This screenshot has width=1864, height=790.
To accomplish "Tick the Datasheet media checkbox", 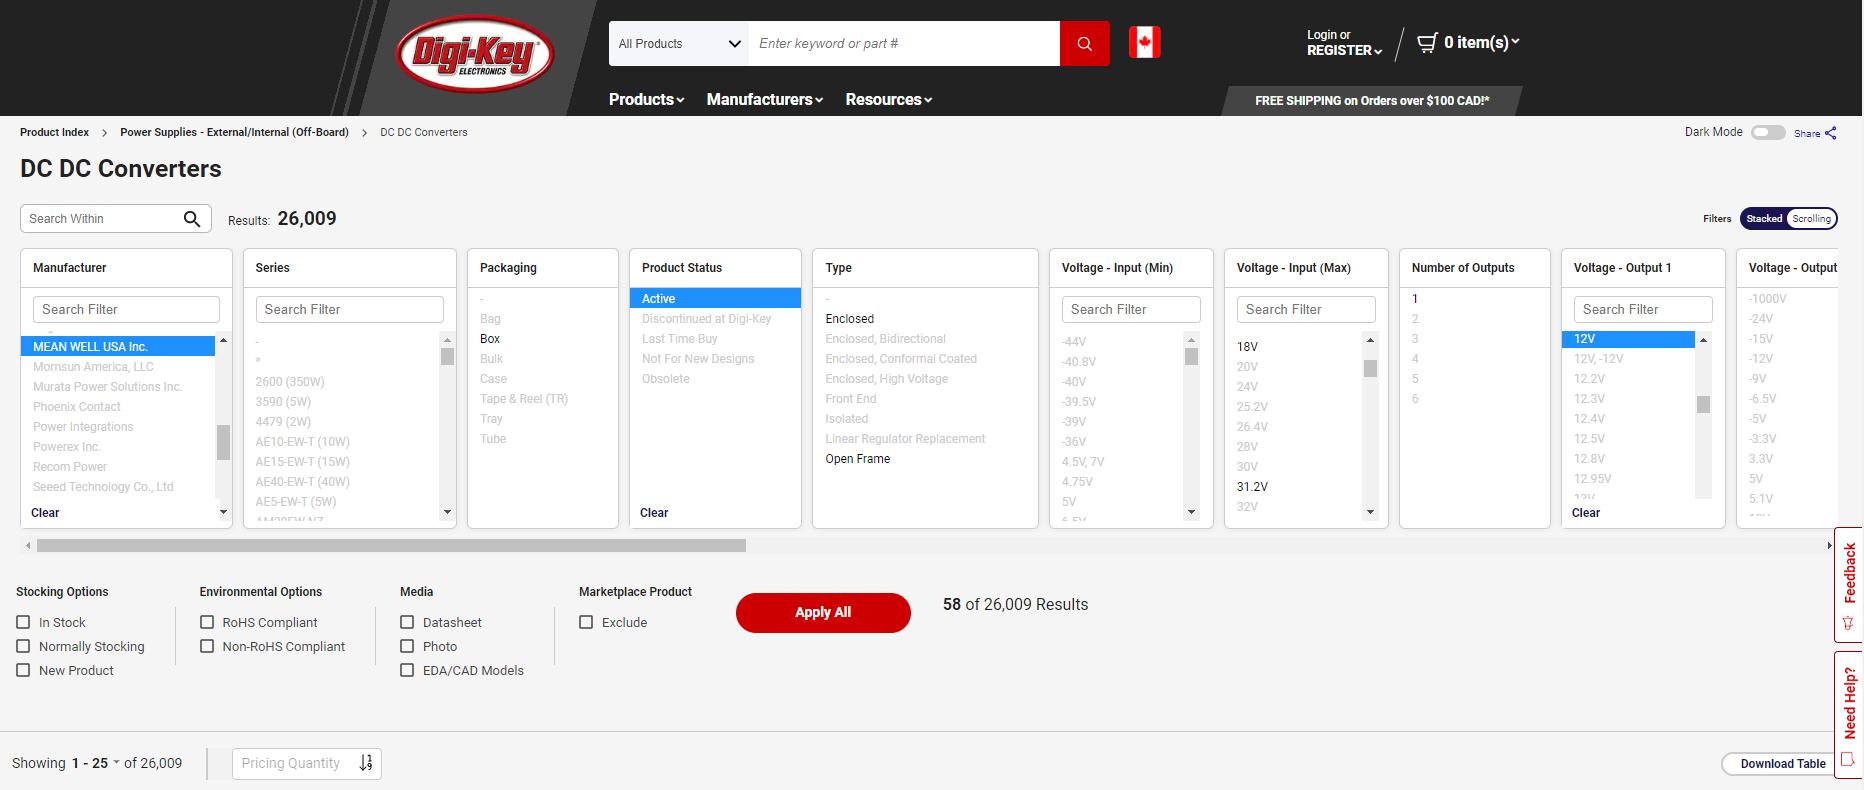I will 407,622.
